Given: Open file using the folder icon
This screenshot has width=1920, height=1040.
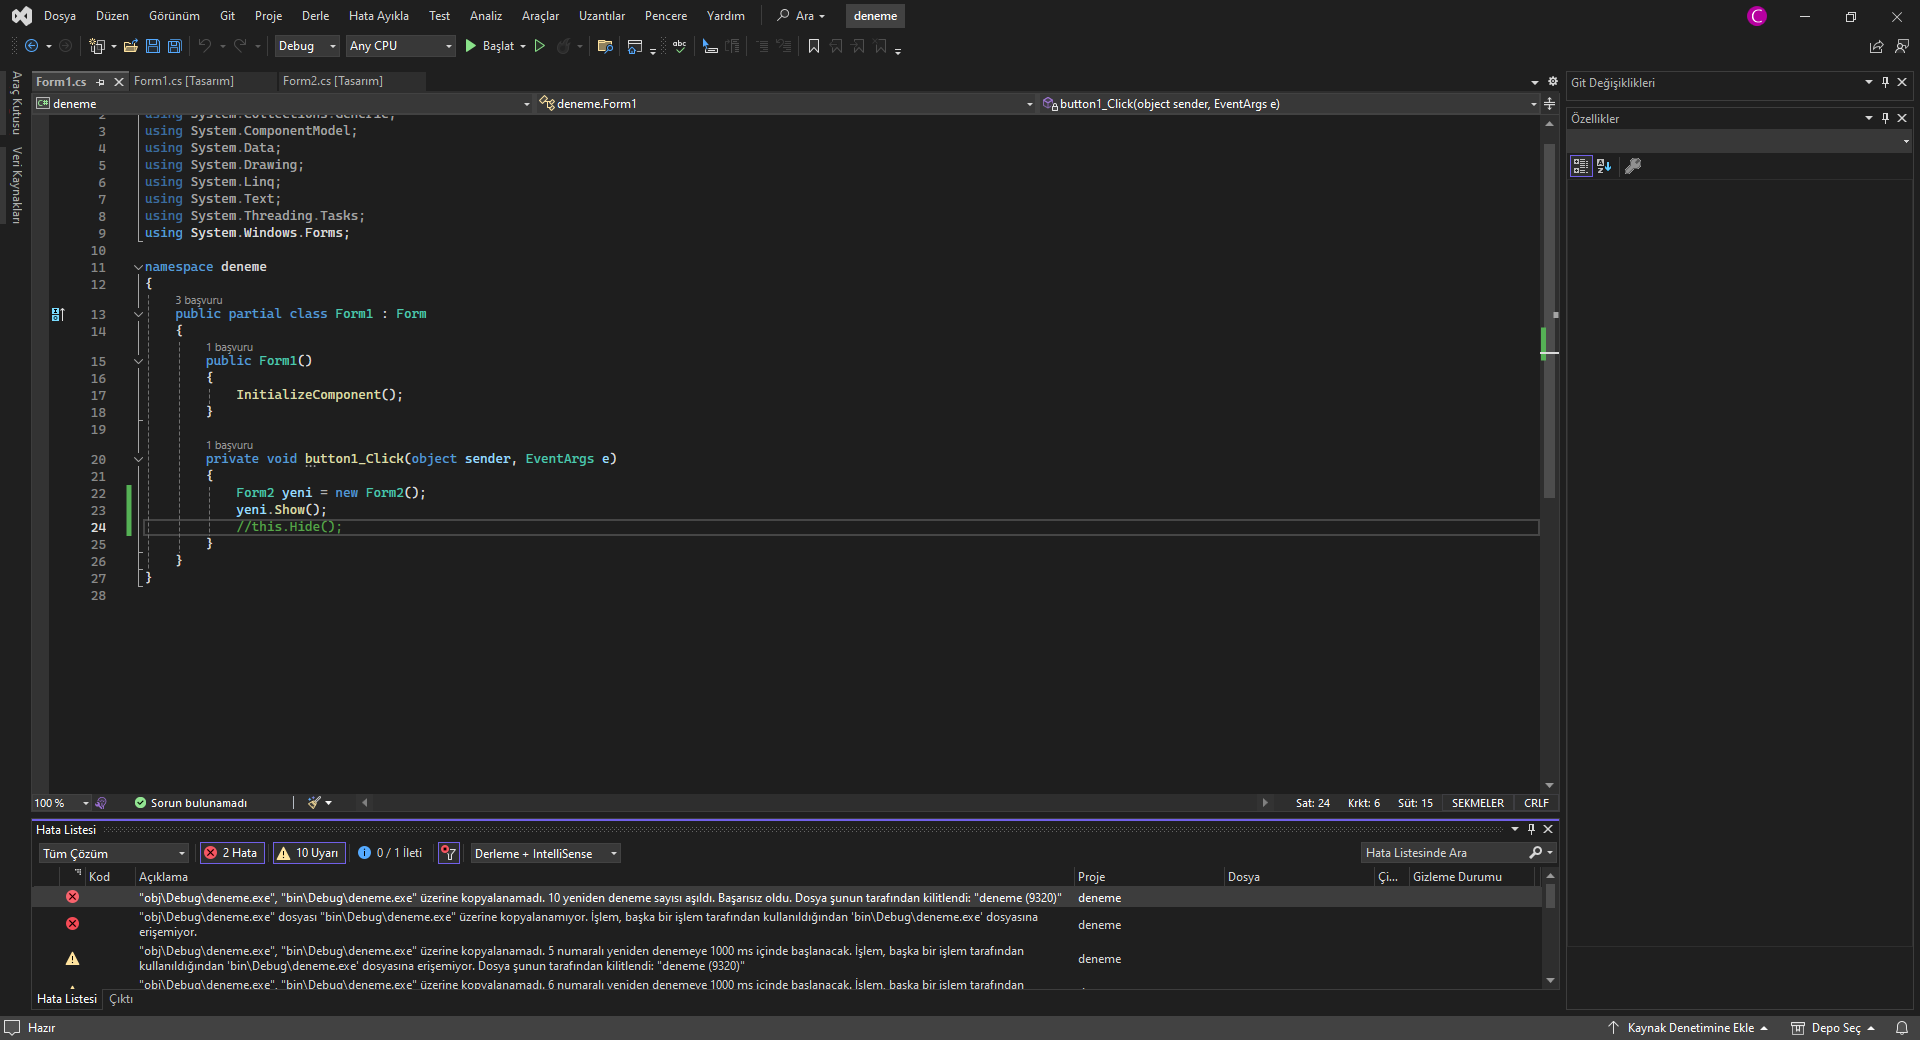Looking at the screenshot, I should [131, 46].
